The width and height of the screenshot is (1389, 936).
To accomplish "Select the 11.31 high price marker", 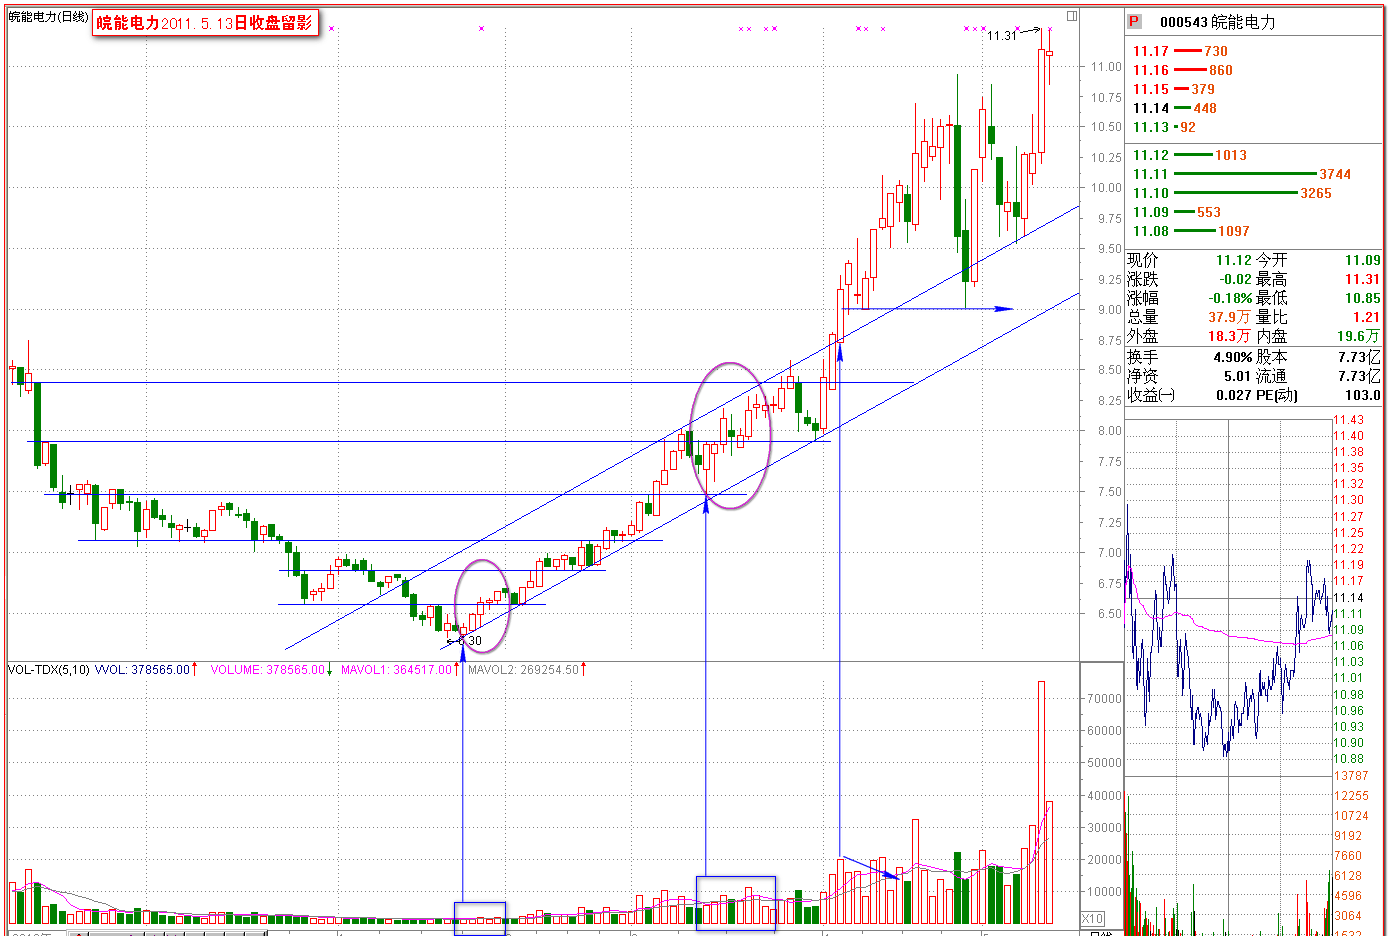I will pos(1001,35).
